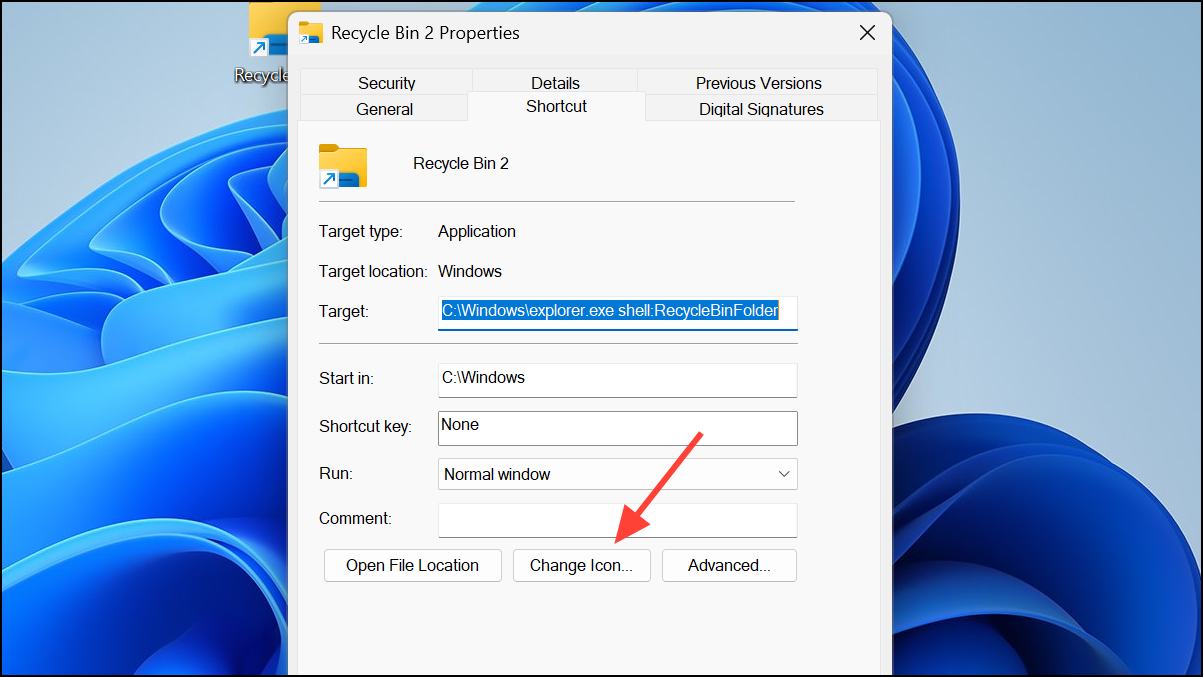The width and height of the screenshot is (1203, 677).
Task: Open the Previous Versions tab
Action: [x=759, y=83]
